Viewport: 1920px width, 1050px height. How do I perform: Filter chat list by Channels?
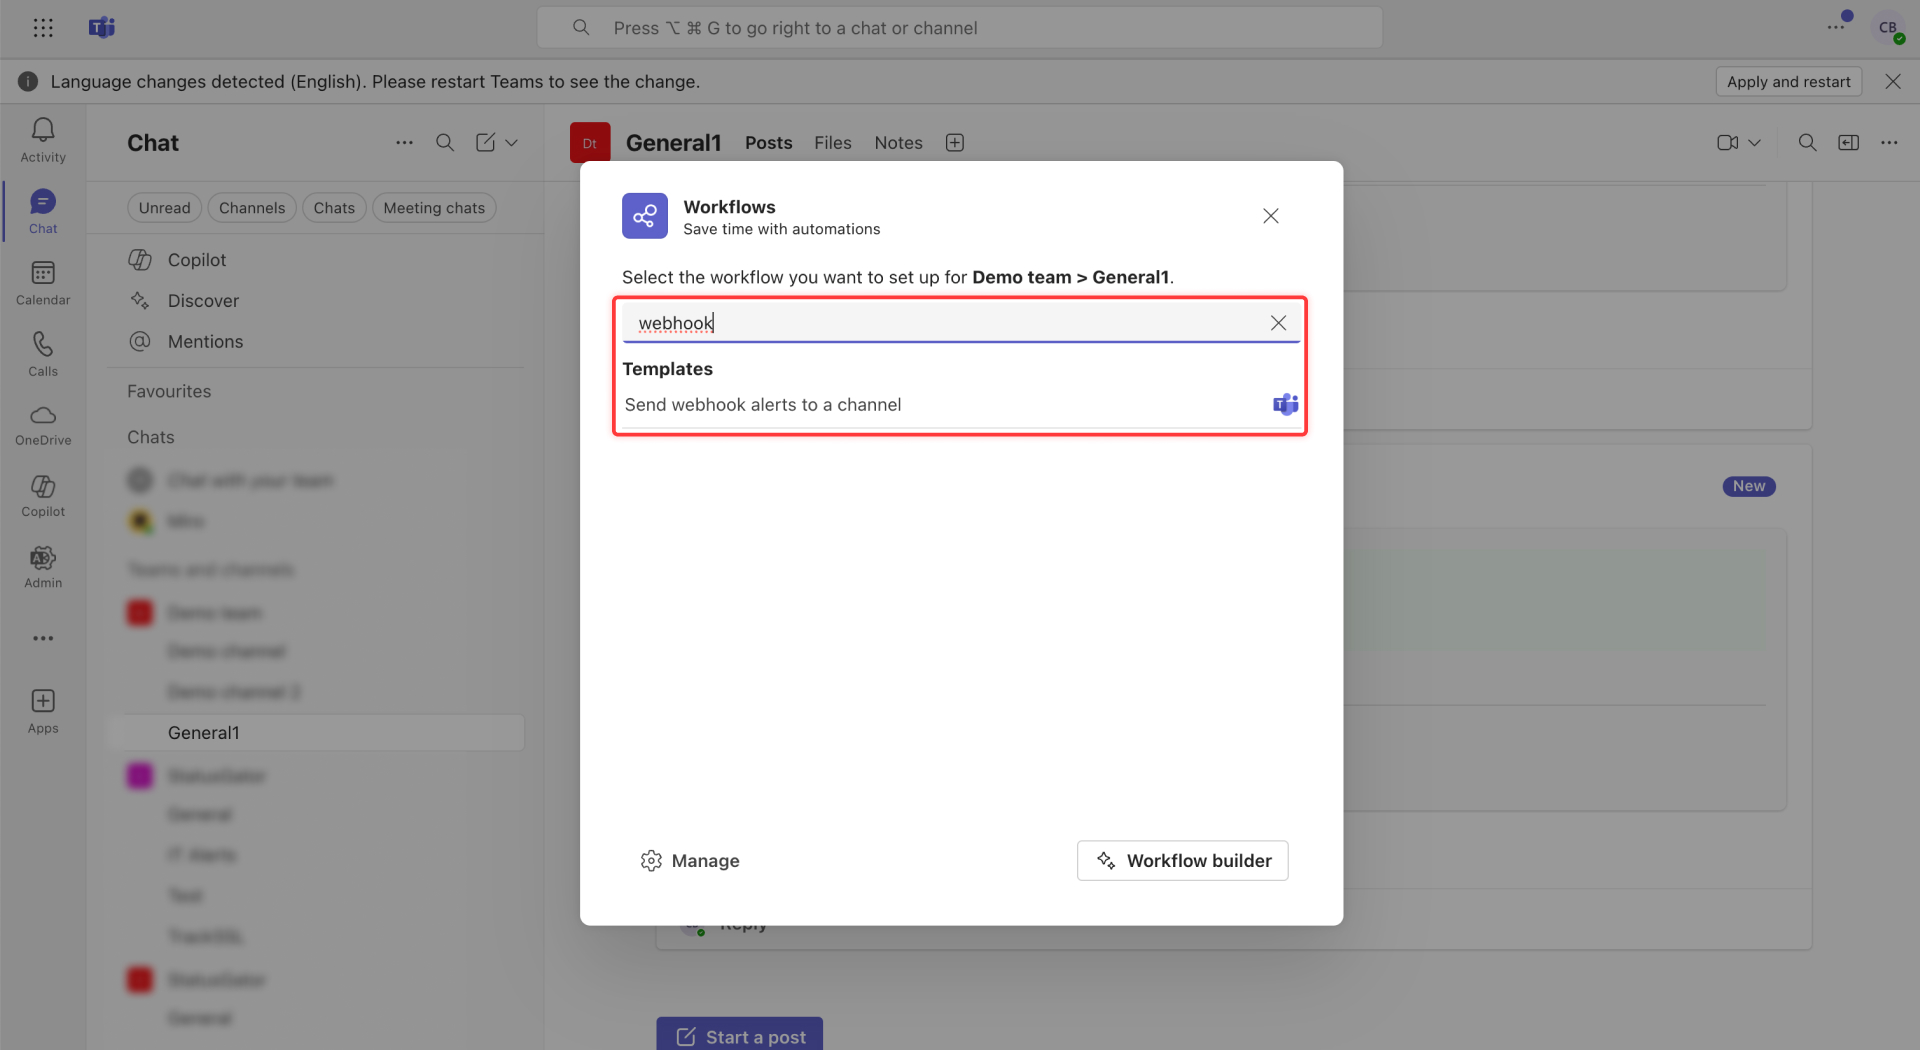[252, 208]
